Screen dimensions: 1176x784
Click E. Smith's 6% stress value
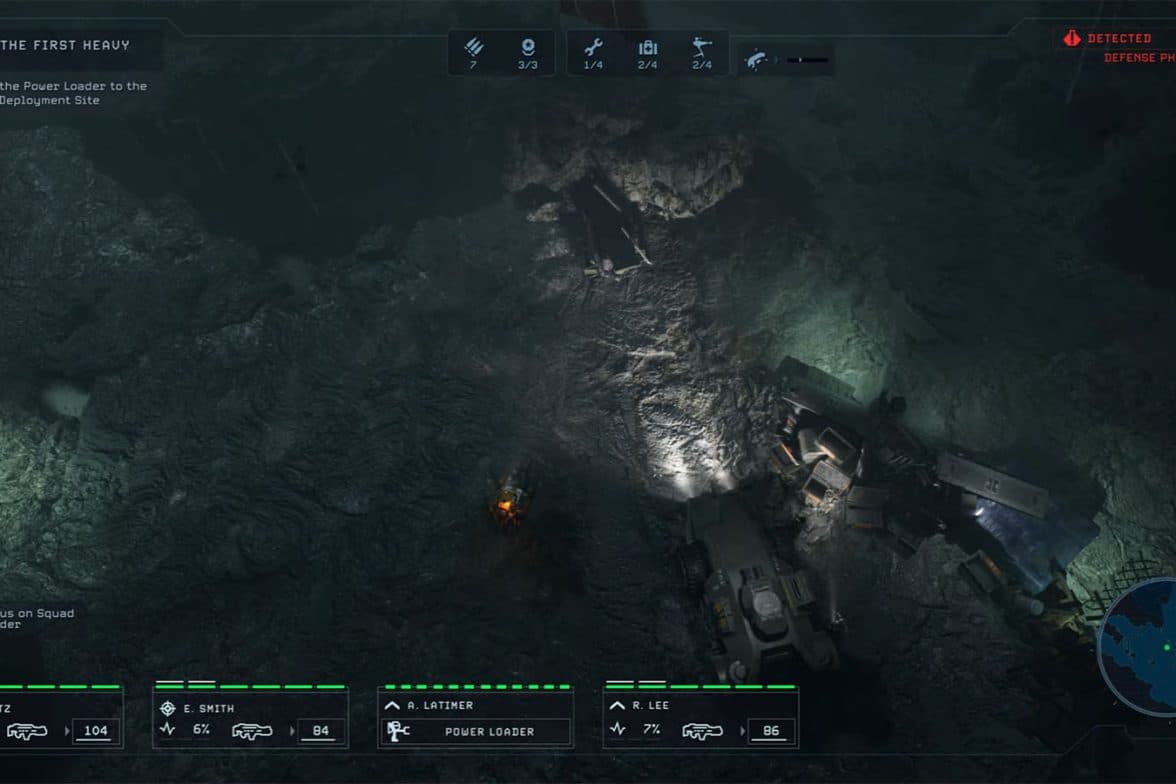(201, 729)
